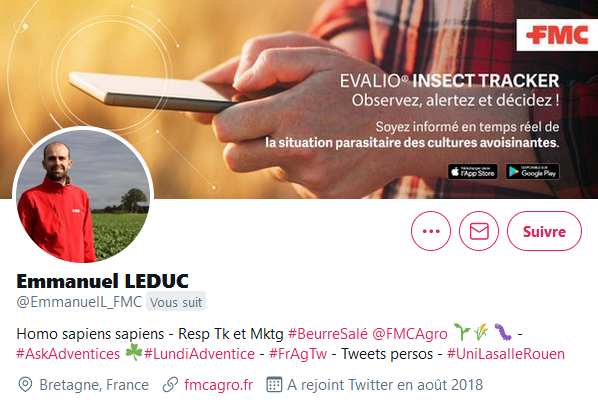Viewport: 598px width, 402px height.
Task: Click the location pin icon beside Bretagne
Action: (25, 384)
